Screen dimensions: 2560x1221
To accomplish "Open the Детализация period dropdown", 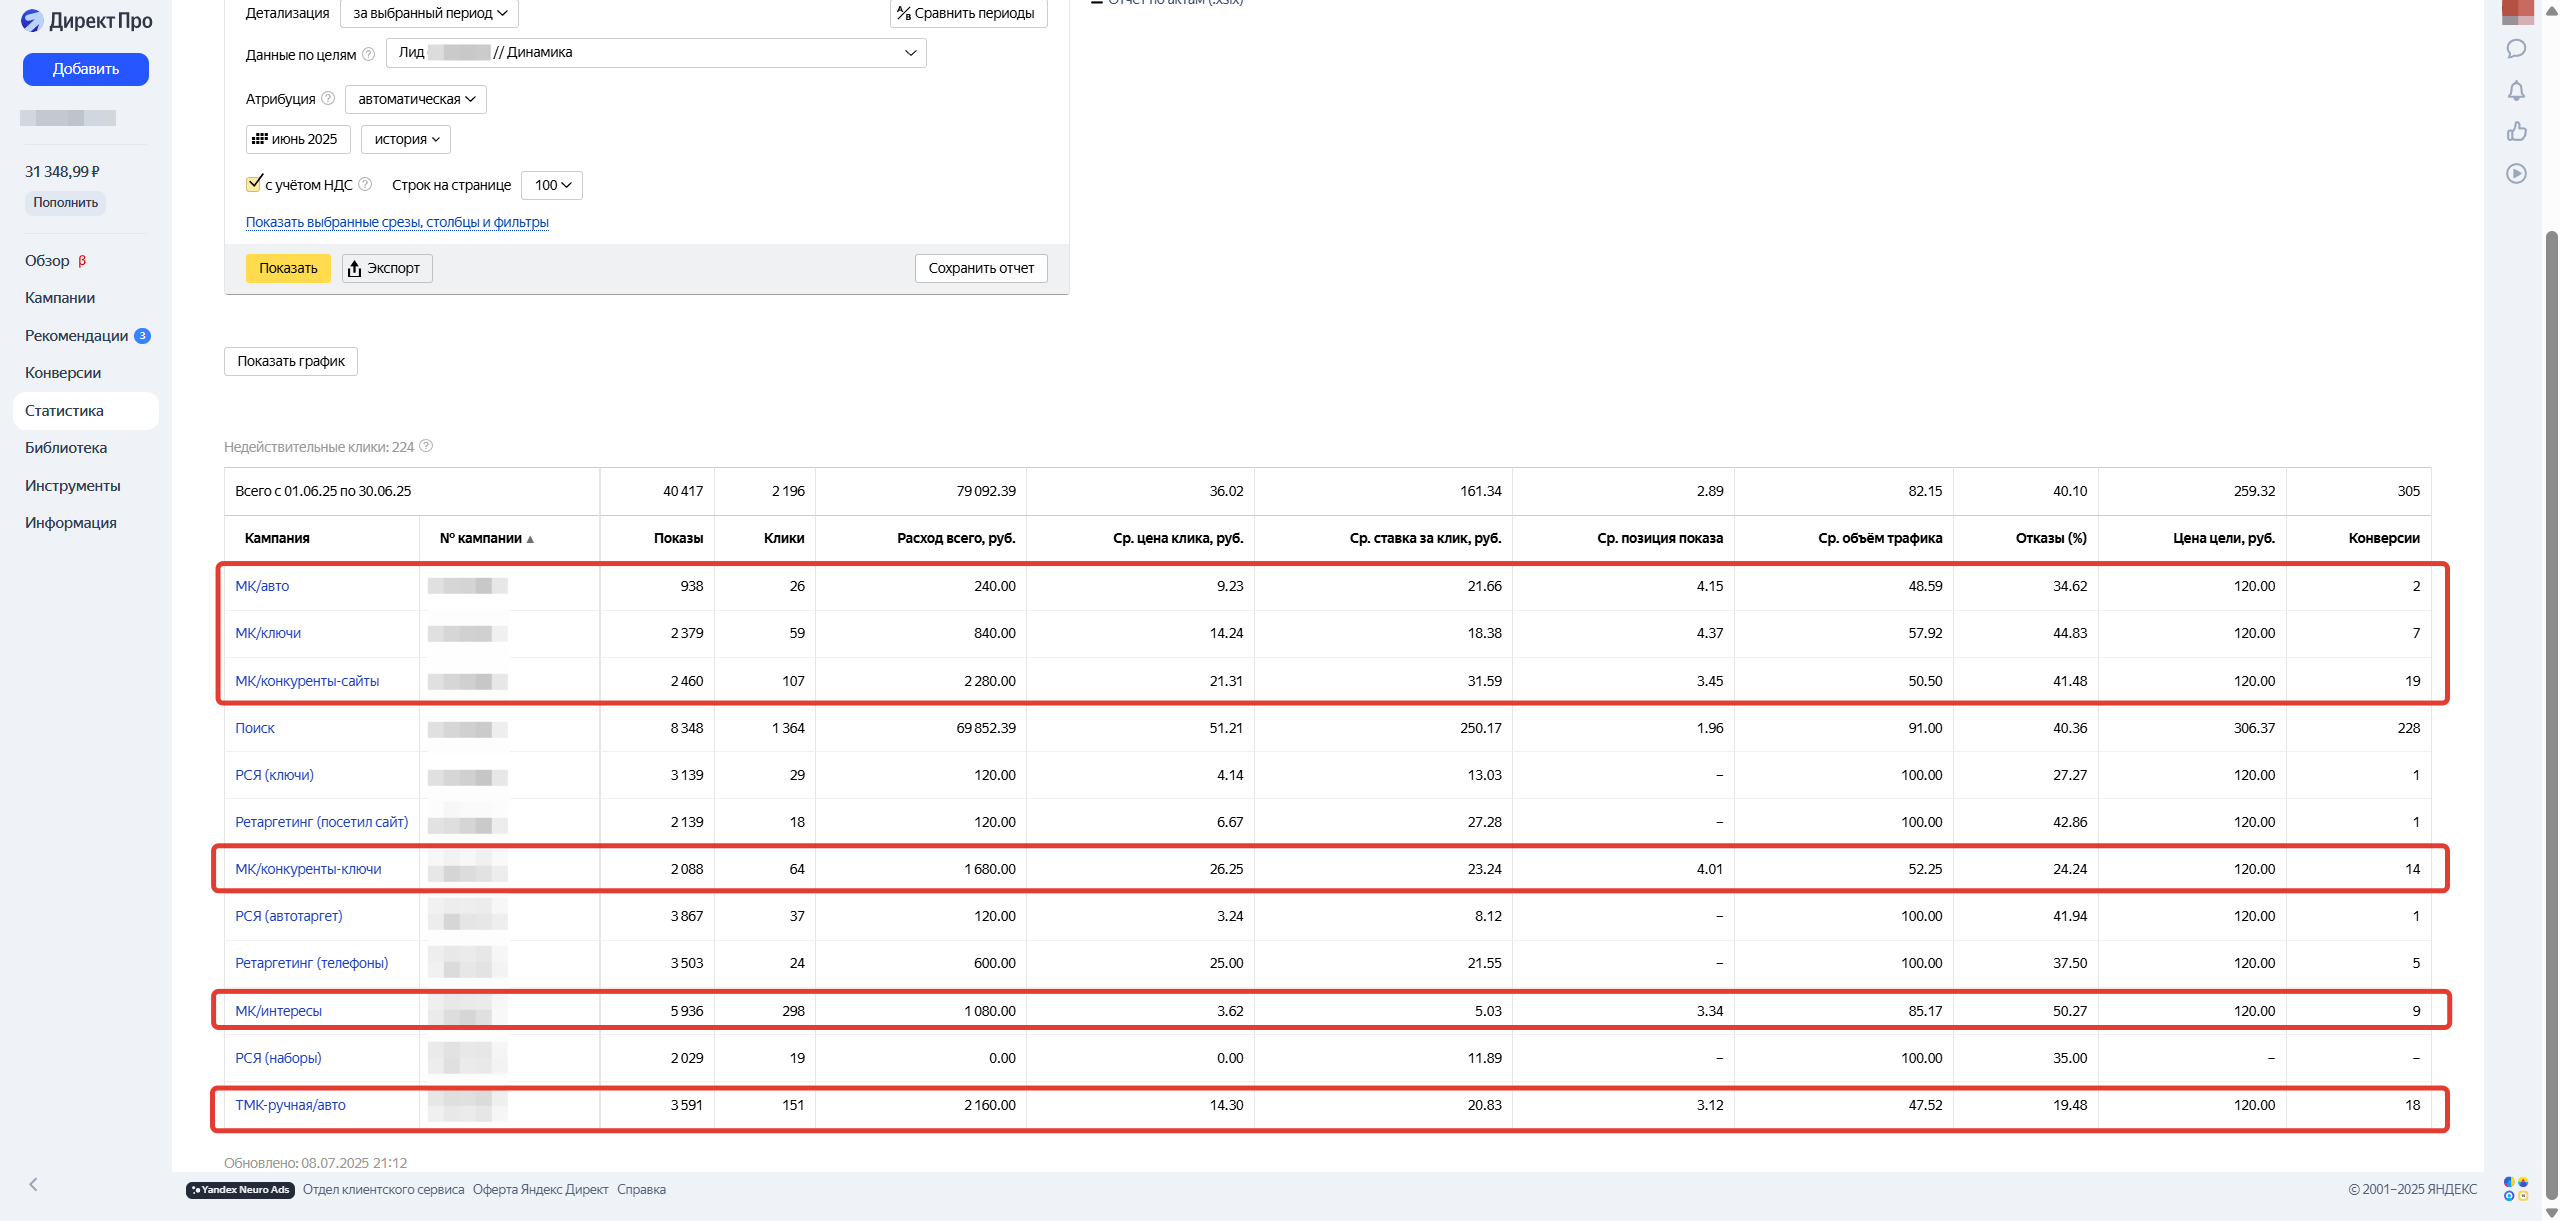I will pyautogui.click(x=430, y=13).
